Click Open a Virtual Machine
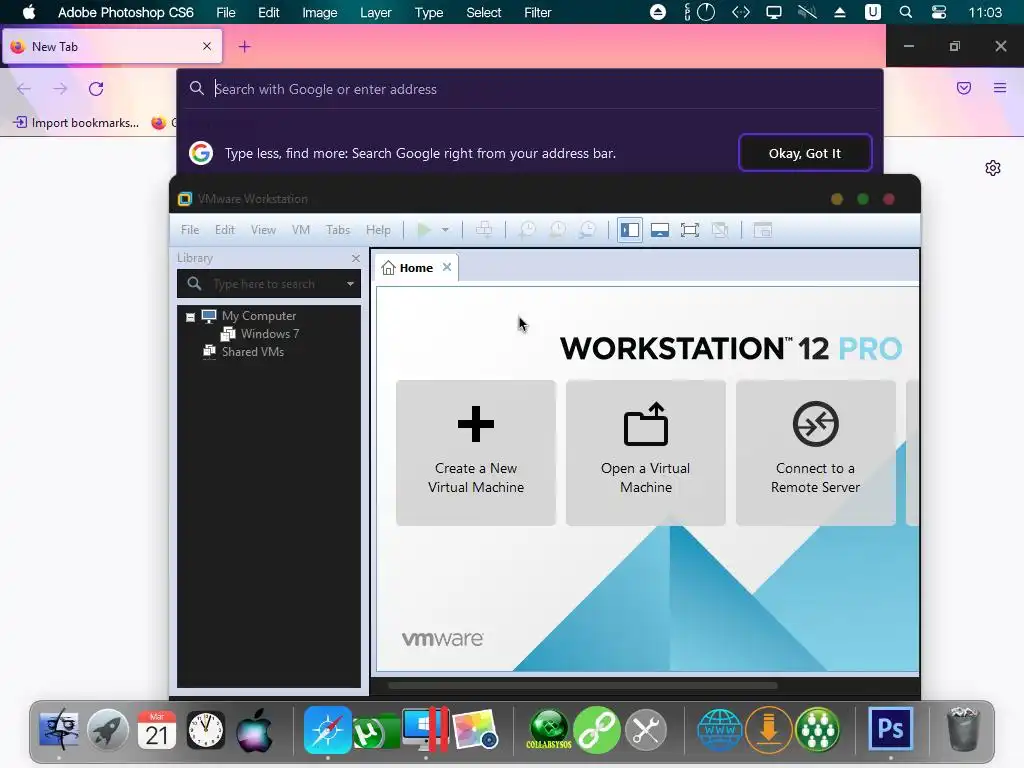Image resolution: width=1024 pixels, height=768 pixels. pos(646,453)
